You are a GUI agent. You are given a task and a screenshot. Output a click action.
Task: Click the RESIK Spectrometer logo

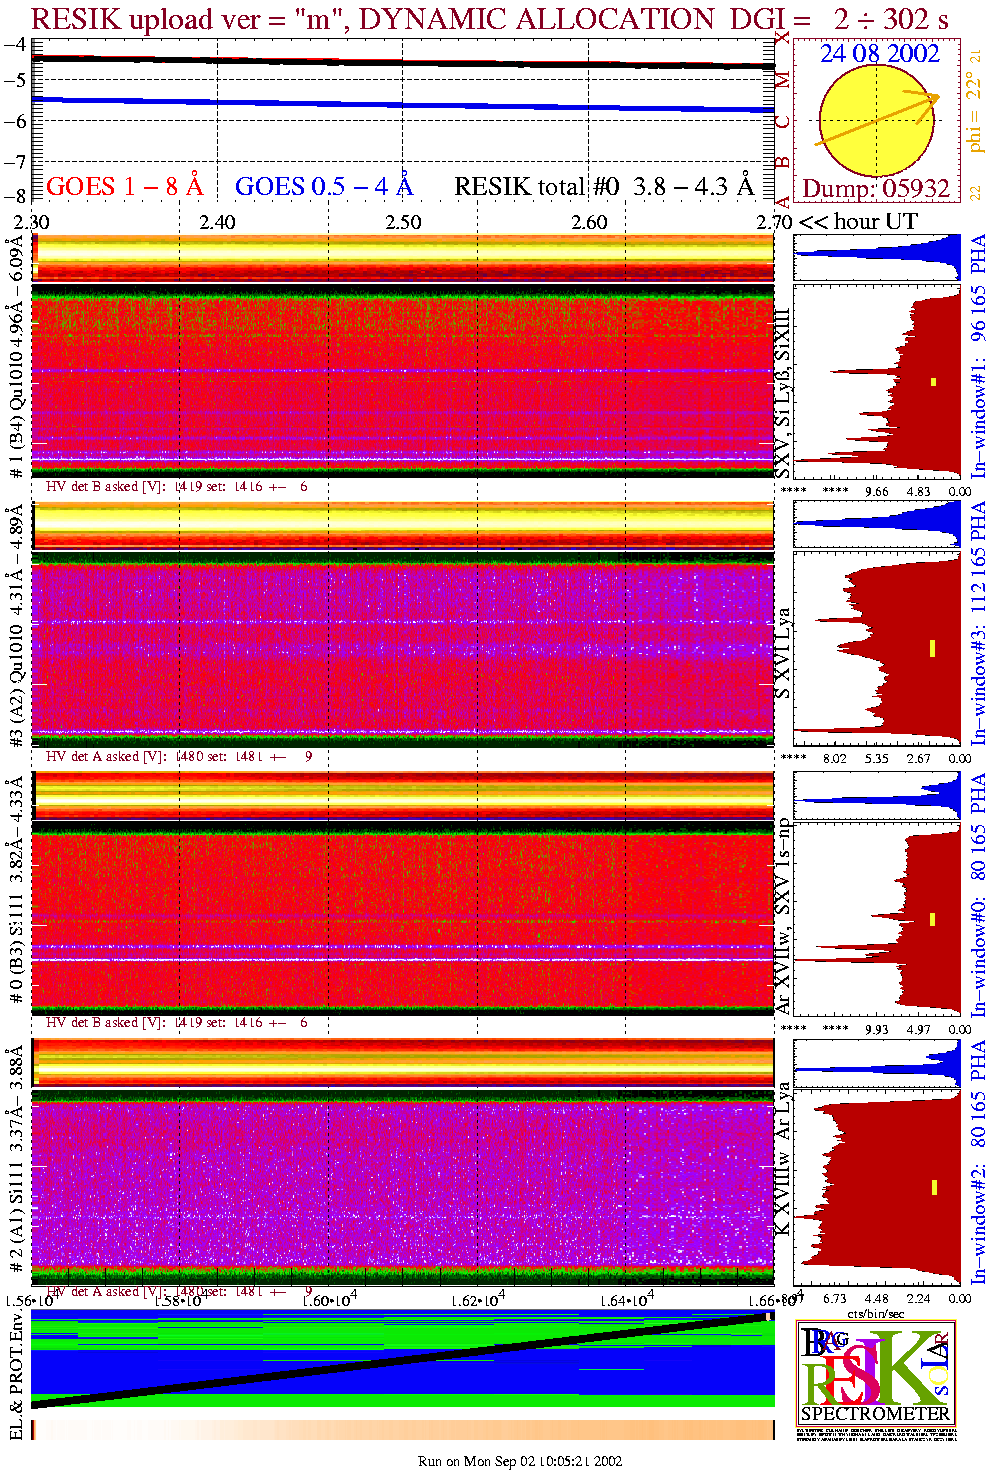[x=876, y=1373]
